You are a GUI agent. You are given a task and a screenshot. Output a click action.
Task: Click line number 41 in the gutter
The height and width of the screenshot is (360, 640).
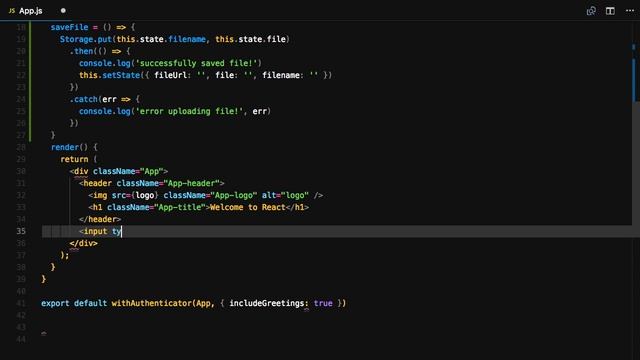click(21, 303)
